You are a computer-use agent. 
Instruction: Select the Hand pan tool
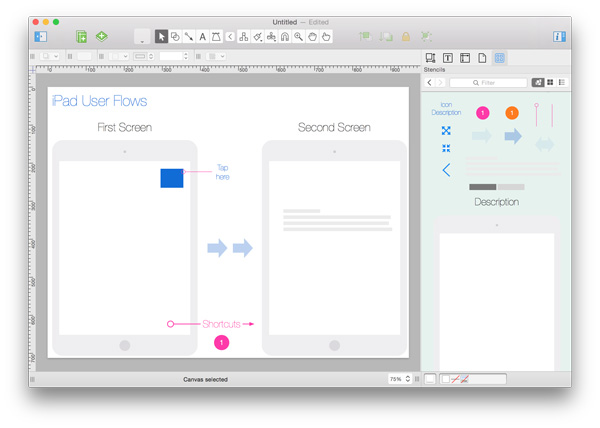tap(312, 37)
